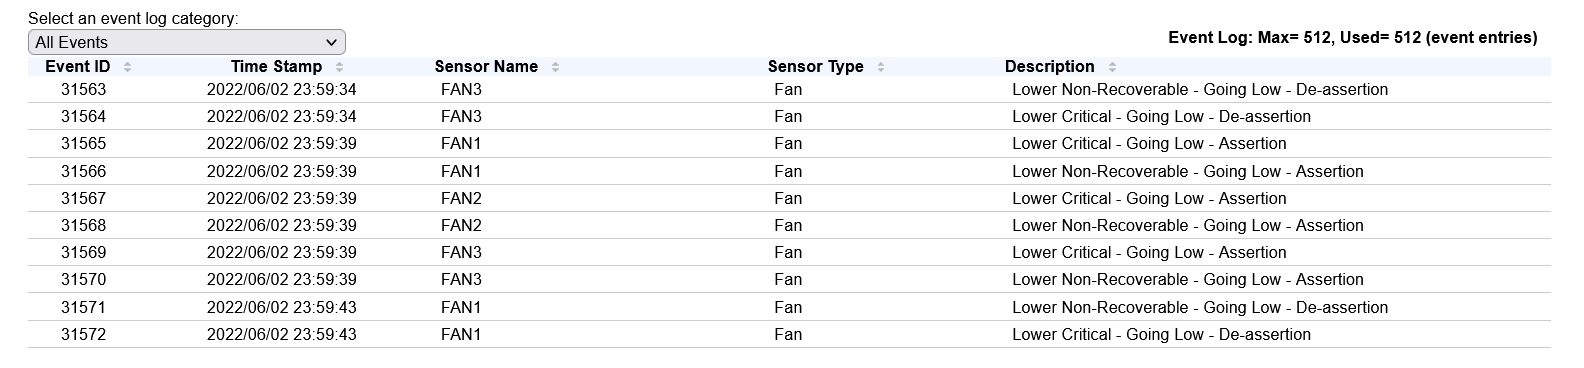The width and height of the screenshot is (1584, 368).
Task: Click the Description column header text
Action: (1050, 67)
